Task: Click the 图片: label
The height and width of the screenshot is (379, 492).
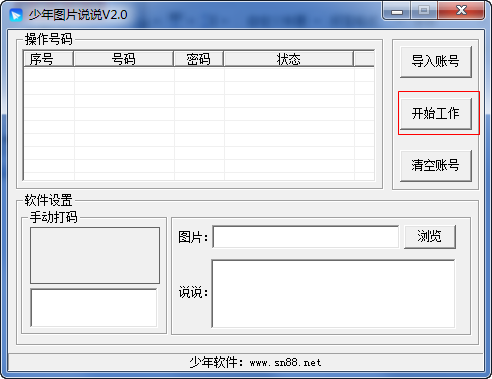Action: point(193,237)
